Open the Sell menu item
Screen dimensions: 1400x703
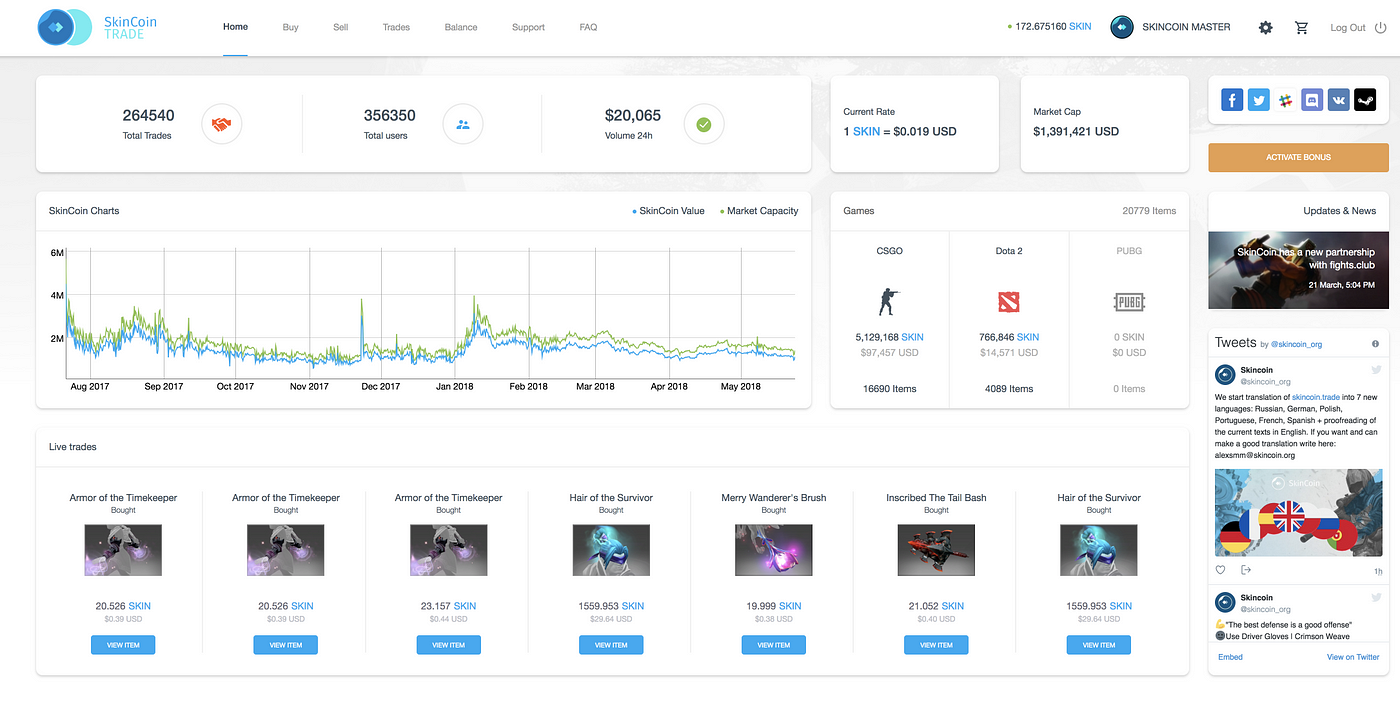pyautogui.click(x=341, y=27)
